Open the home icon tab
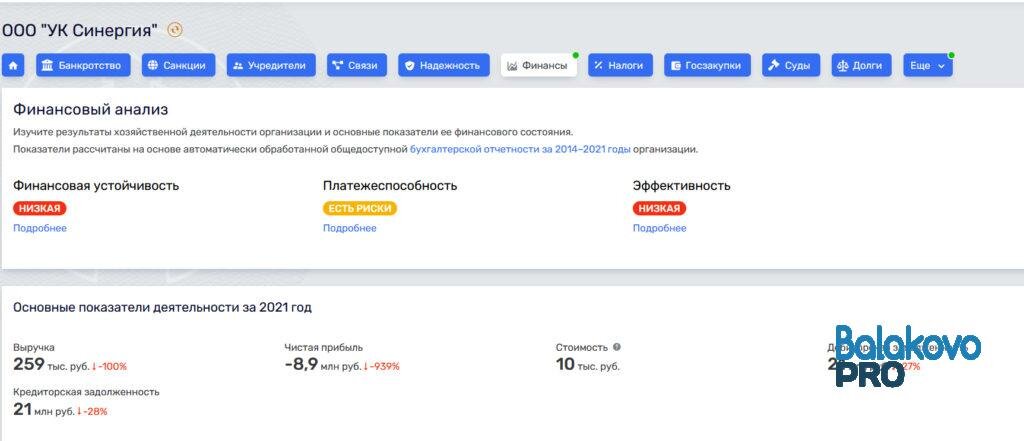1024x441 pixels. coord(13,65)
